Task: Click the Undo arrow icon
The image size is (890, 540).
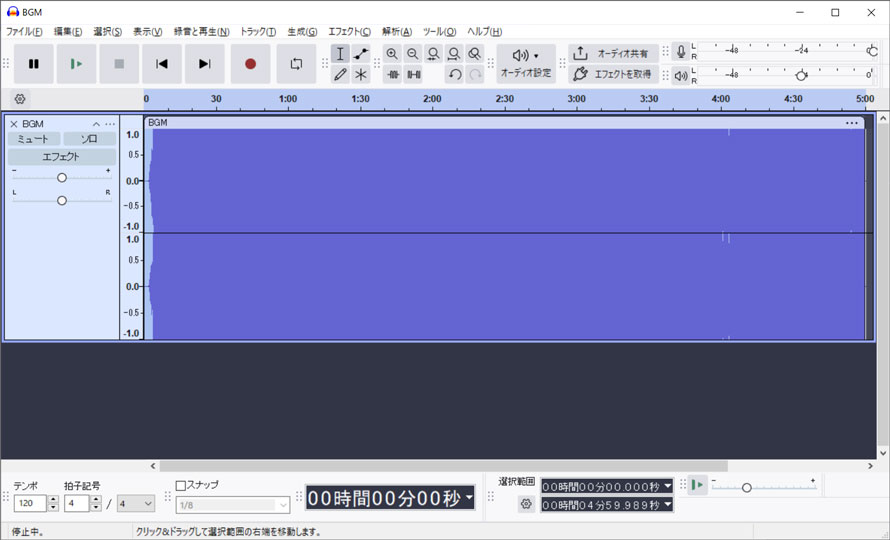Action: tap(455, 74)
